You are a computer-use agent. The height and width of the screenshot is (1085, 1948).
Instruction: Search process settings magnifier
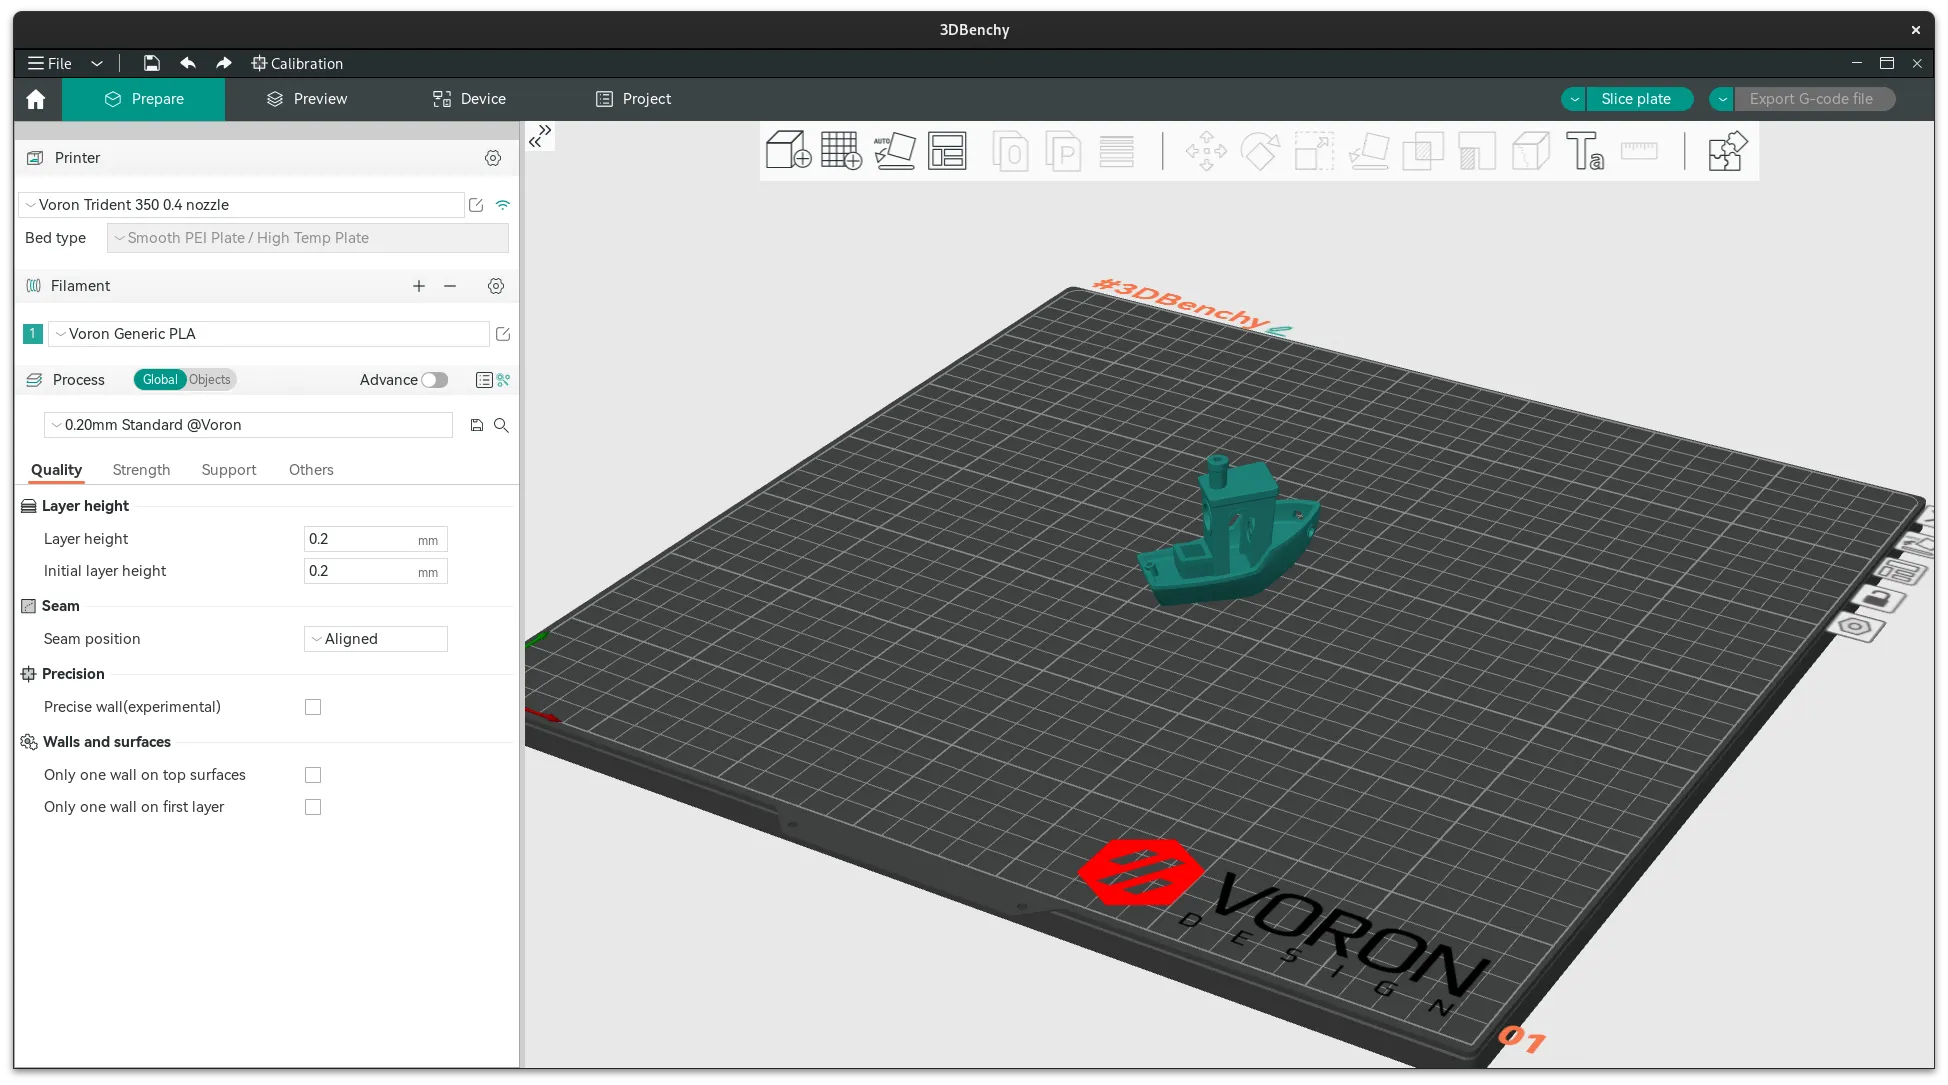coord(501,425)
